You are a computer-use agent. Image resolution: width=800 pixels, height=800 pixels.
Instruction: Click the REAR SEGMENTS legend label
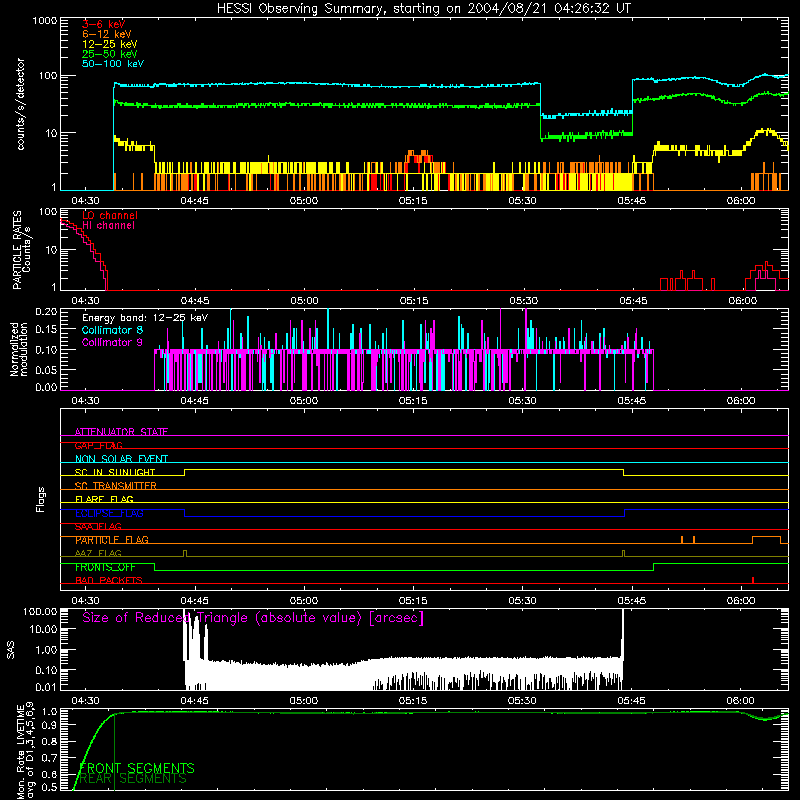point(133,779)
